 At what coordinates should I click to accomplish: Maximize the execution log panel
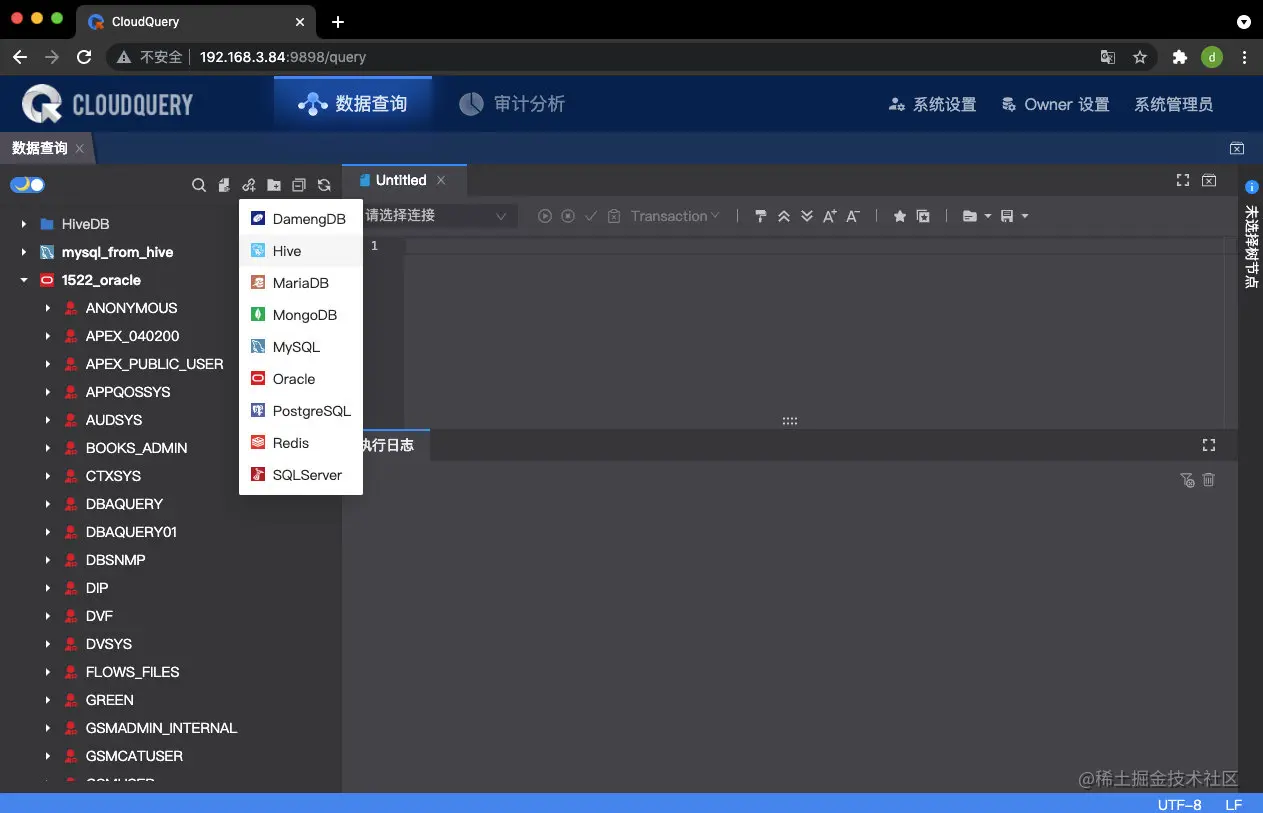(x=1208, y=445)
